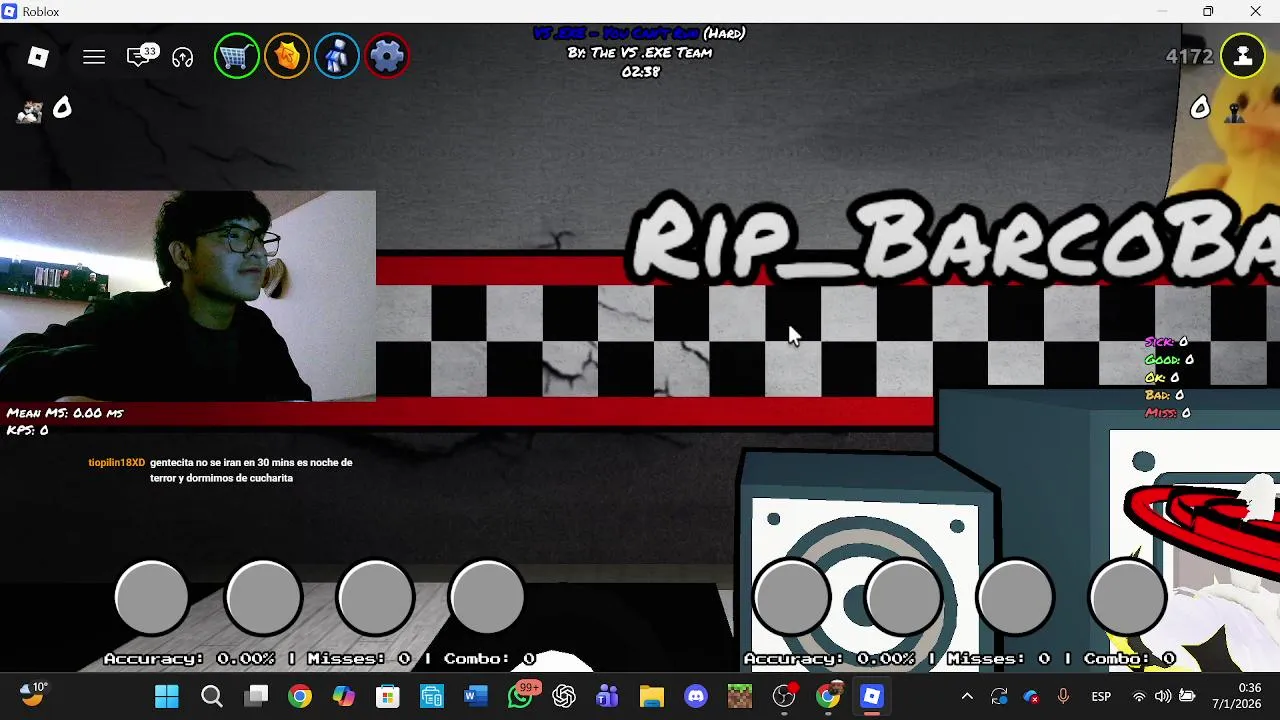Click the 'Mean MS: 0.00 ms' label
1280x720 pixels.
pos(65,413)
